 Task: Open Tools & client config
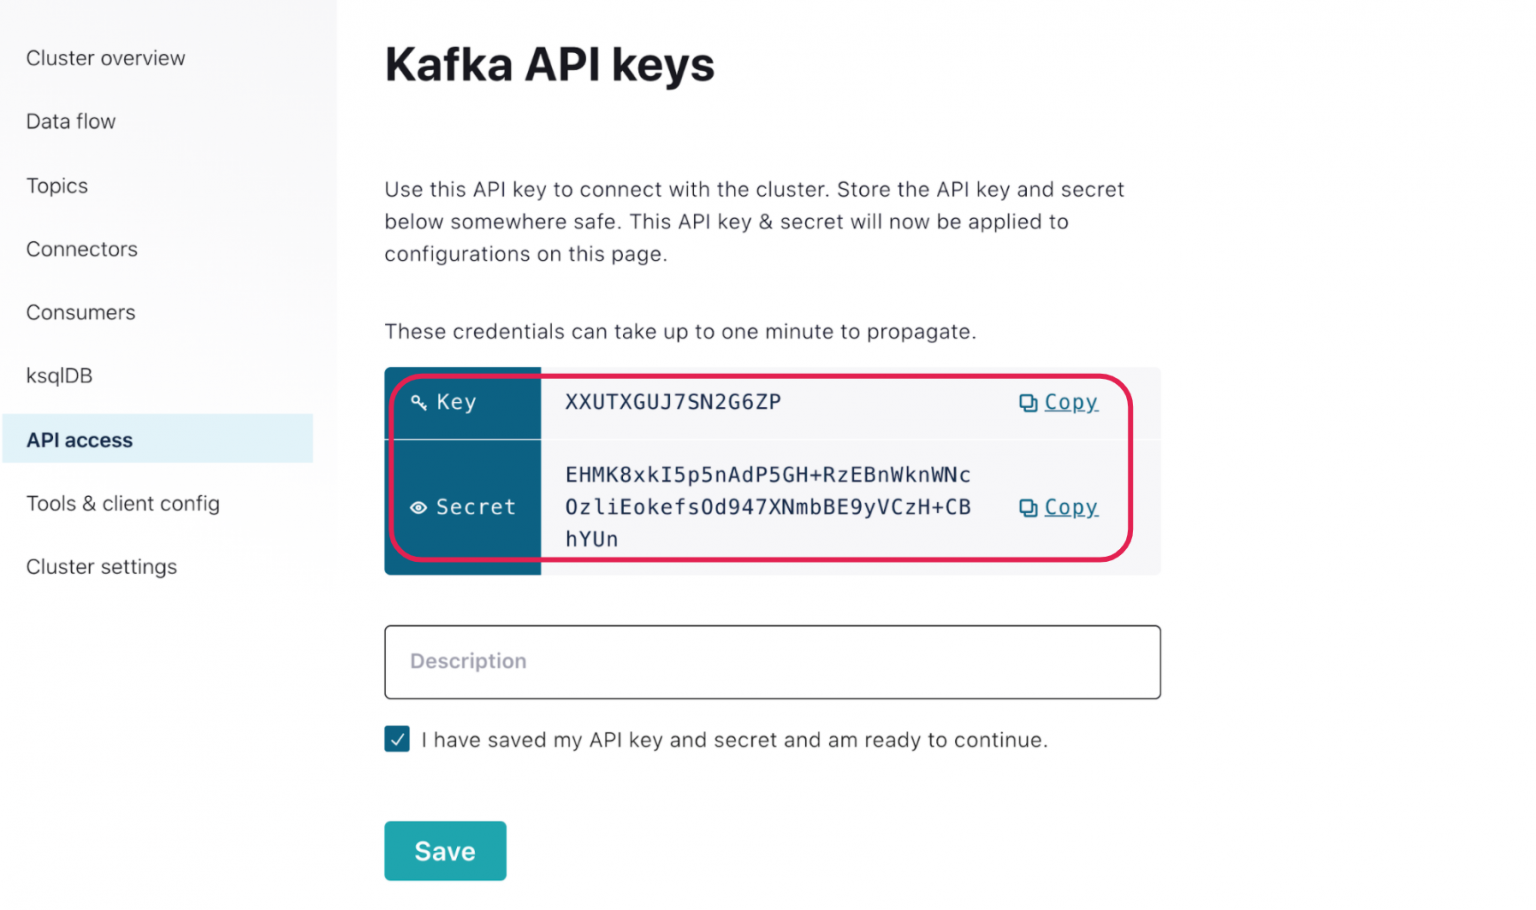[x=123, y=503]
